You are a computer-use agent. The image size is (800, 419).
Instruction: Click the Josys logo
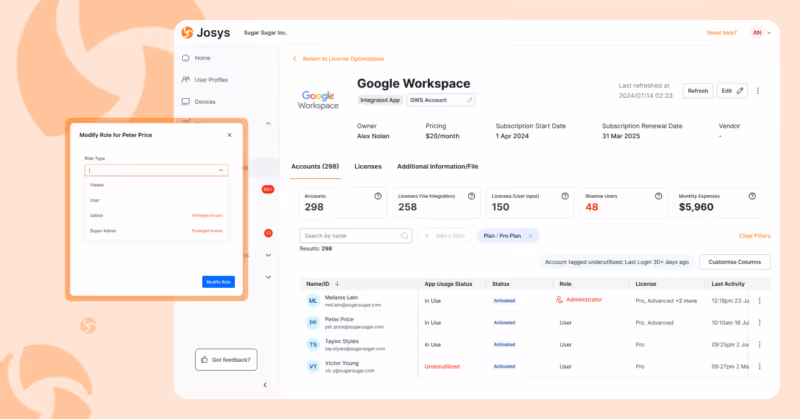[206, 33]
